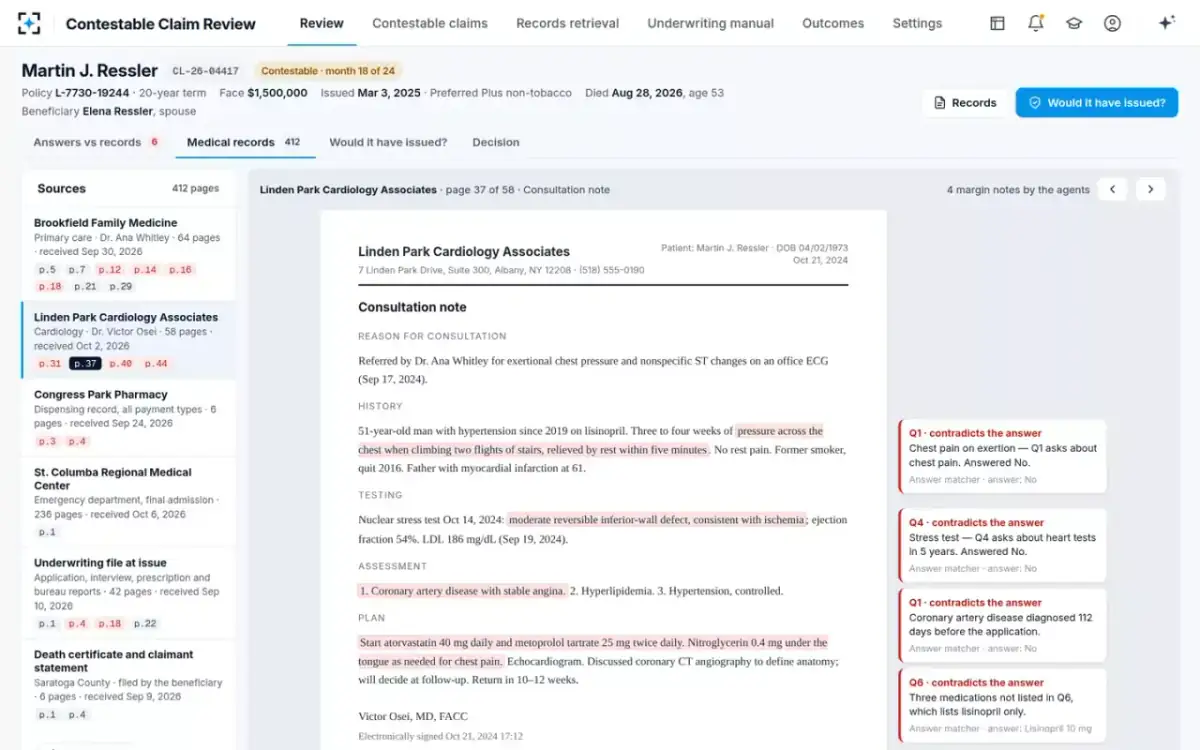Jump to p.44 of Linden Park Cardiology
1200x750 pixels.
(x=156, y=364)
